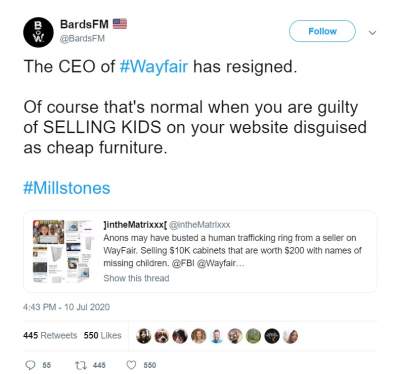Screen dimensions: 400x374
Task: Click the 4:43 PM - 10 Jul 2020 timestamp
Action: 66,307
